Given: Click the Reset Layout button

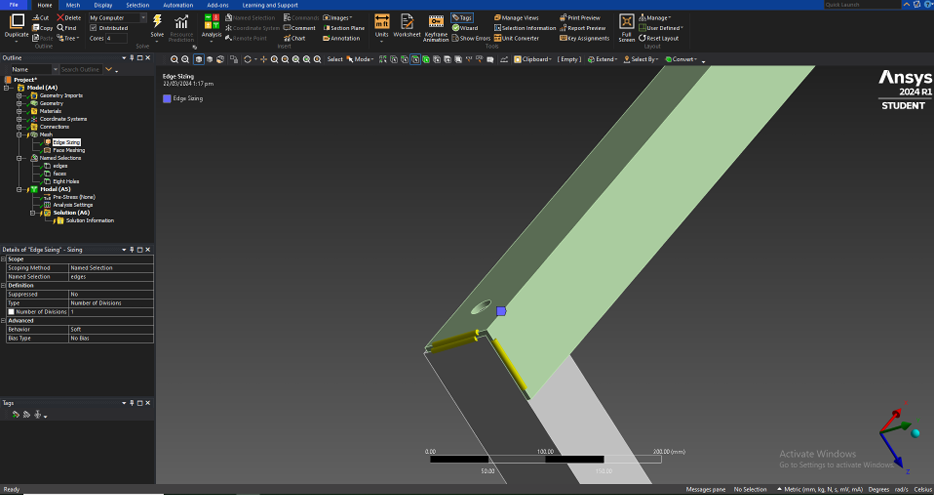Looking at the screenshot, I should pos(657,38).
